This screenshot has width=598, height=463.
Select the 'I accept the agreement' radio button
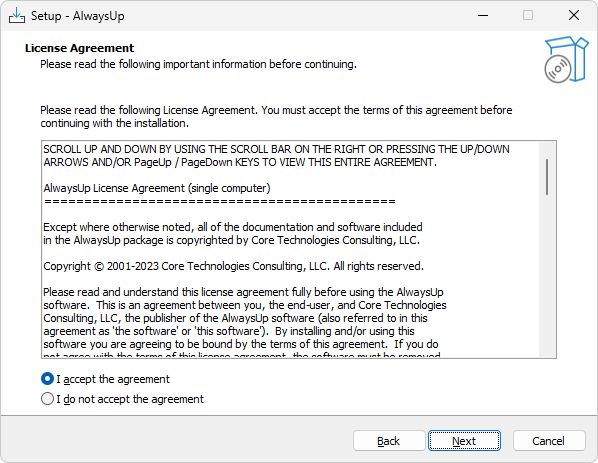47,379
